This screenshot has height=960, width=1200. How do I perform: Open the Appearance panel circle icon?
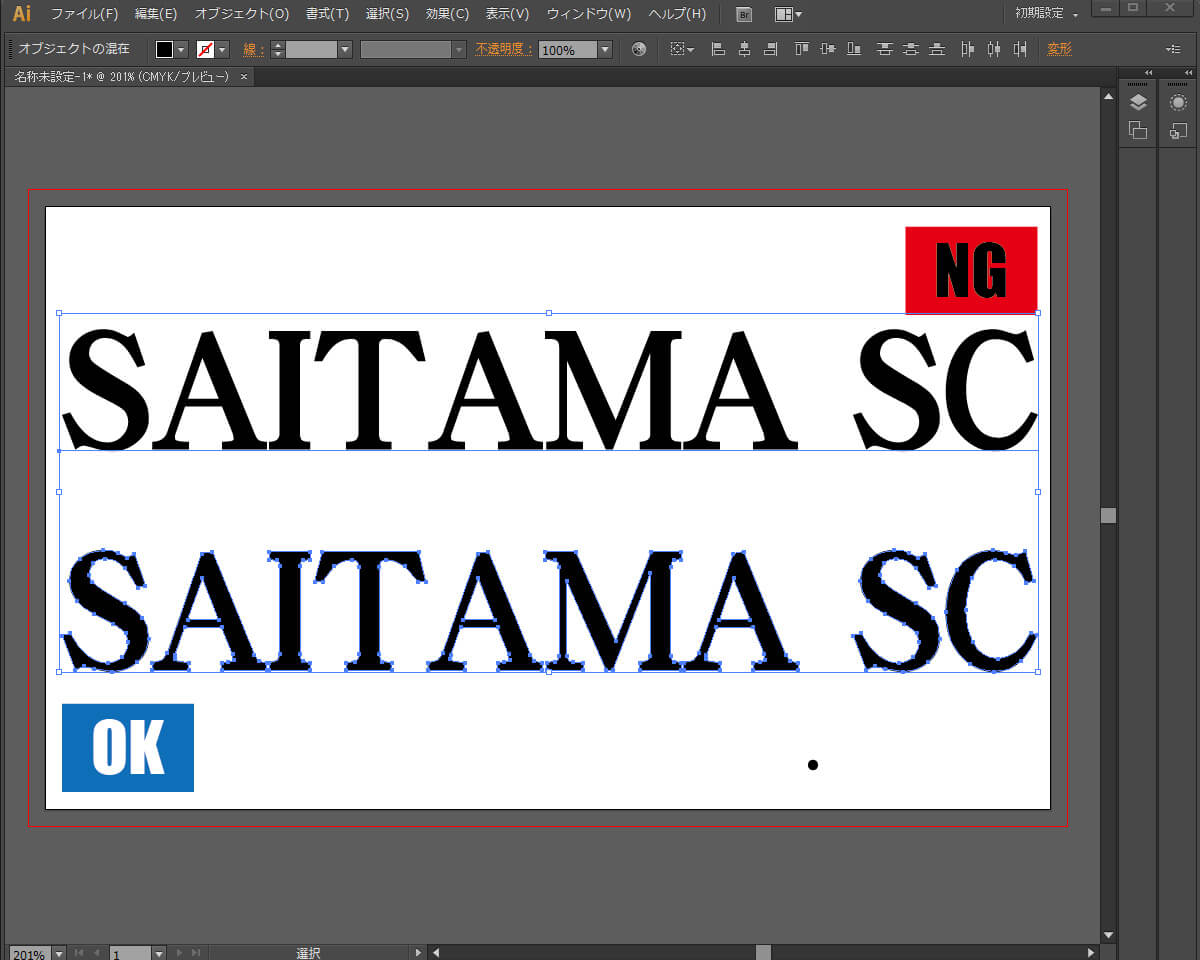point(1178,102)
